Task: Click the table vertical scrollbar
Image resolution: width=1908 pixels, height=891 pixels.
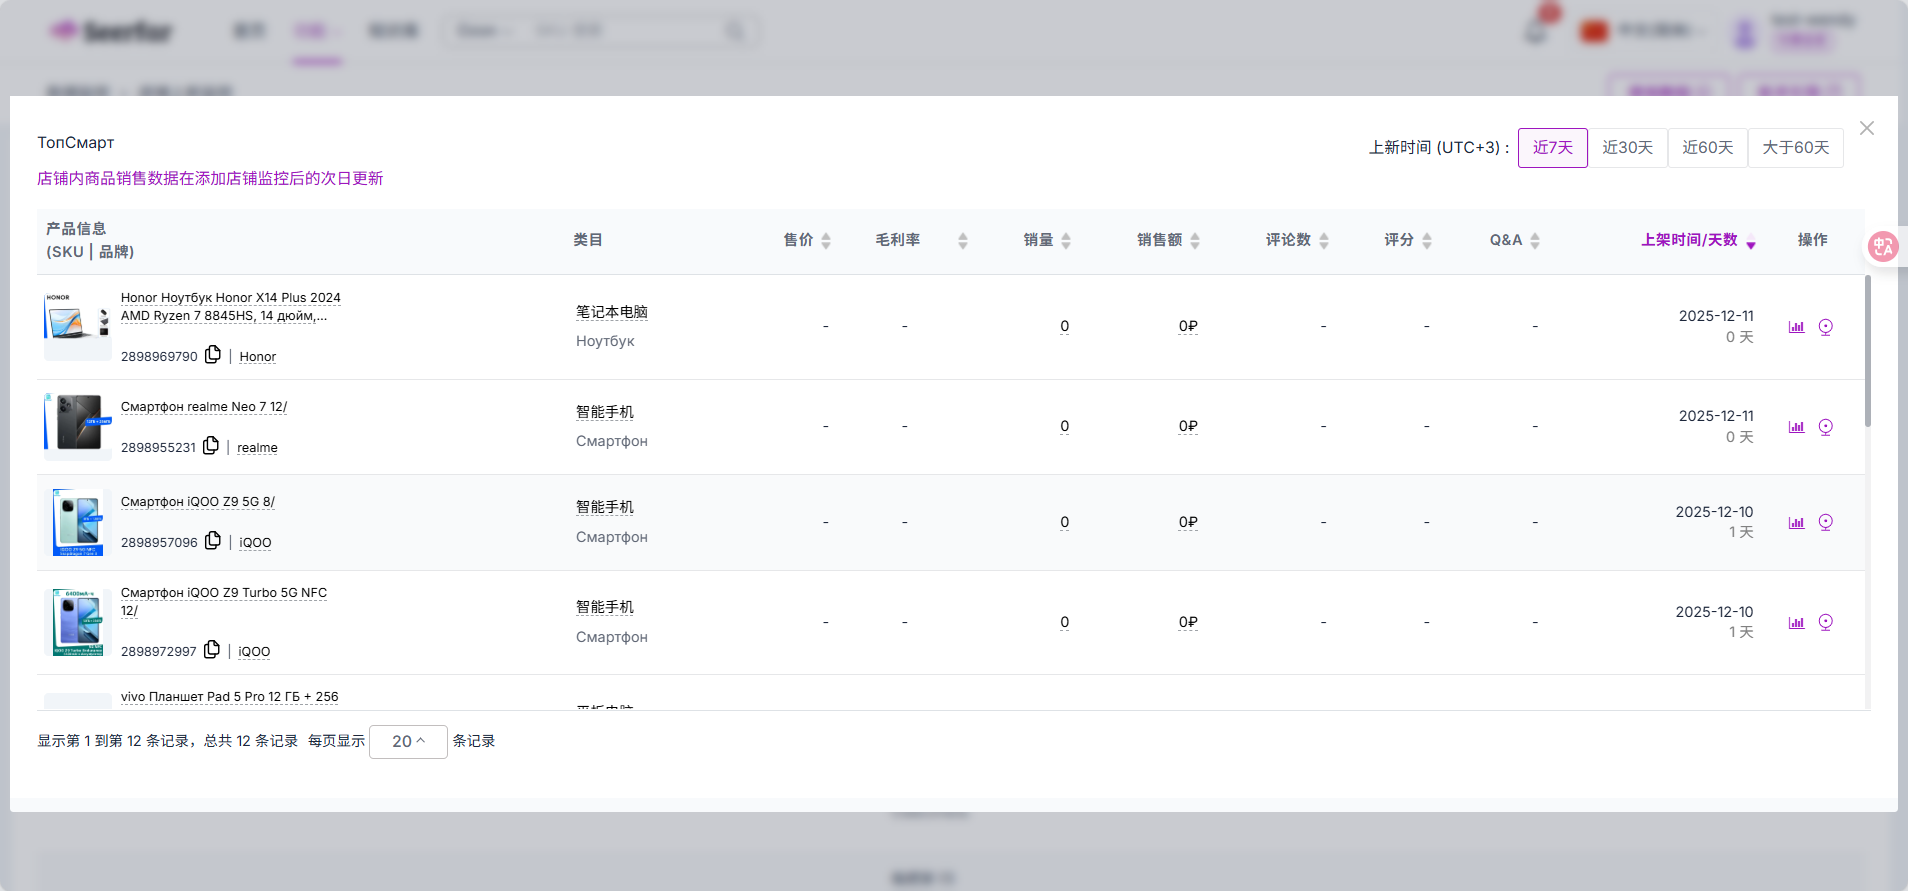Action: pyautogui.click(x=1867, y=350)
